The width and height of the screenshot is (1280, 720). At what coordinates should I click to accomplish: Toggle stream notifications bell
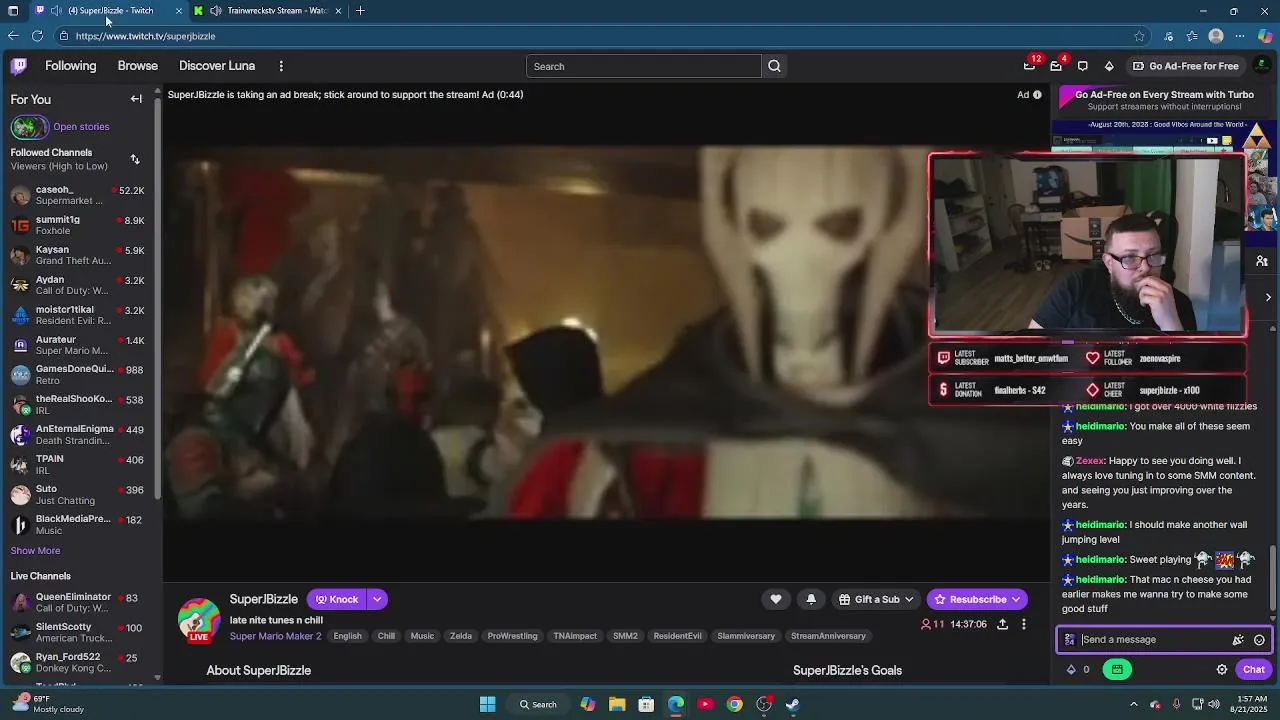tap(811, 599)
